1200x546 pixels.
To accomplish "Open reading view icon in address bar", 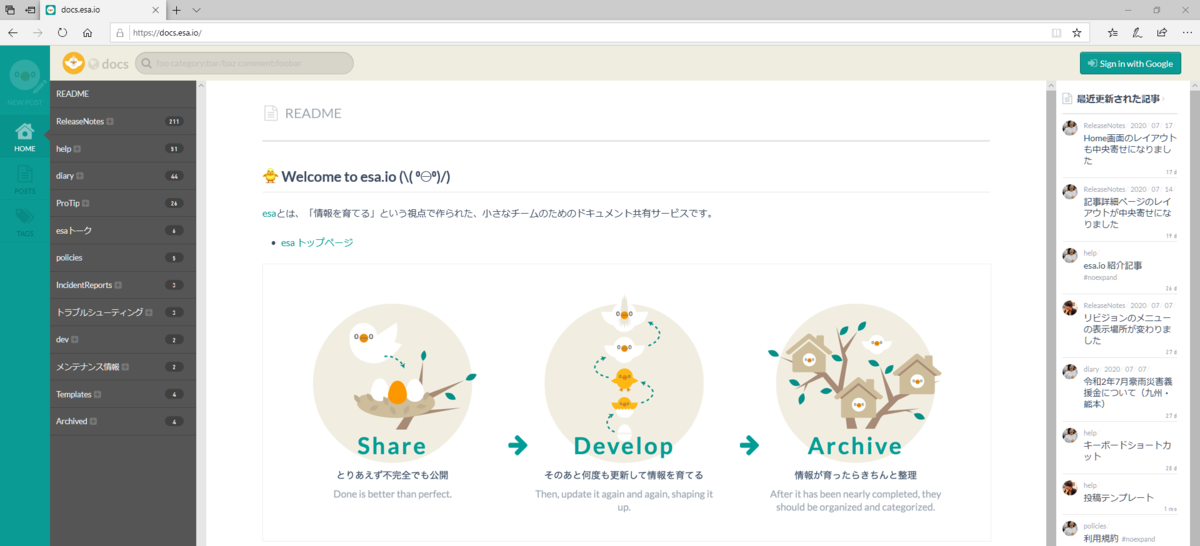I will (x=1056, y=32).
